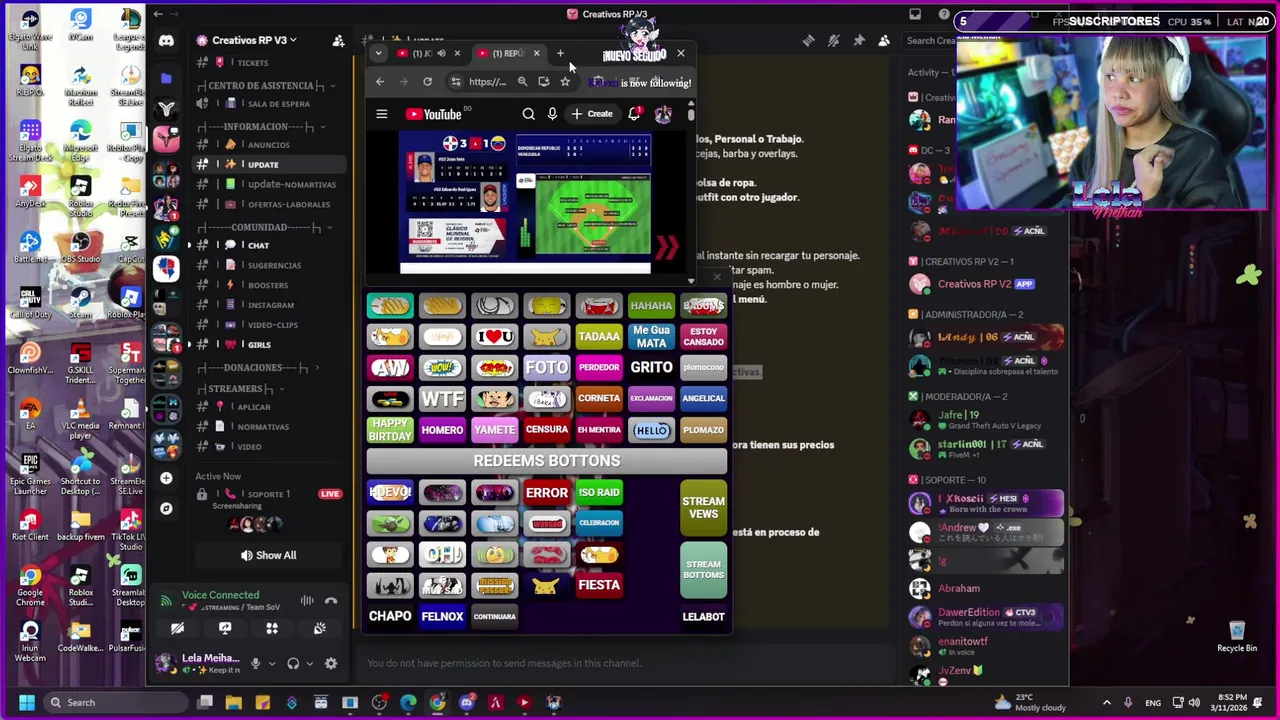1280x720 pixels.
Task: Click the Show All button
Action: 268,555
